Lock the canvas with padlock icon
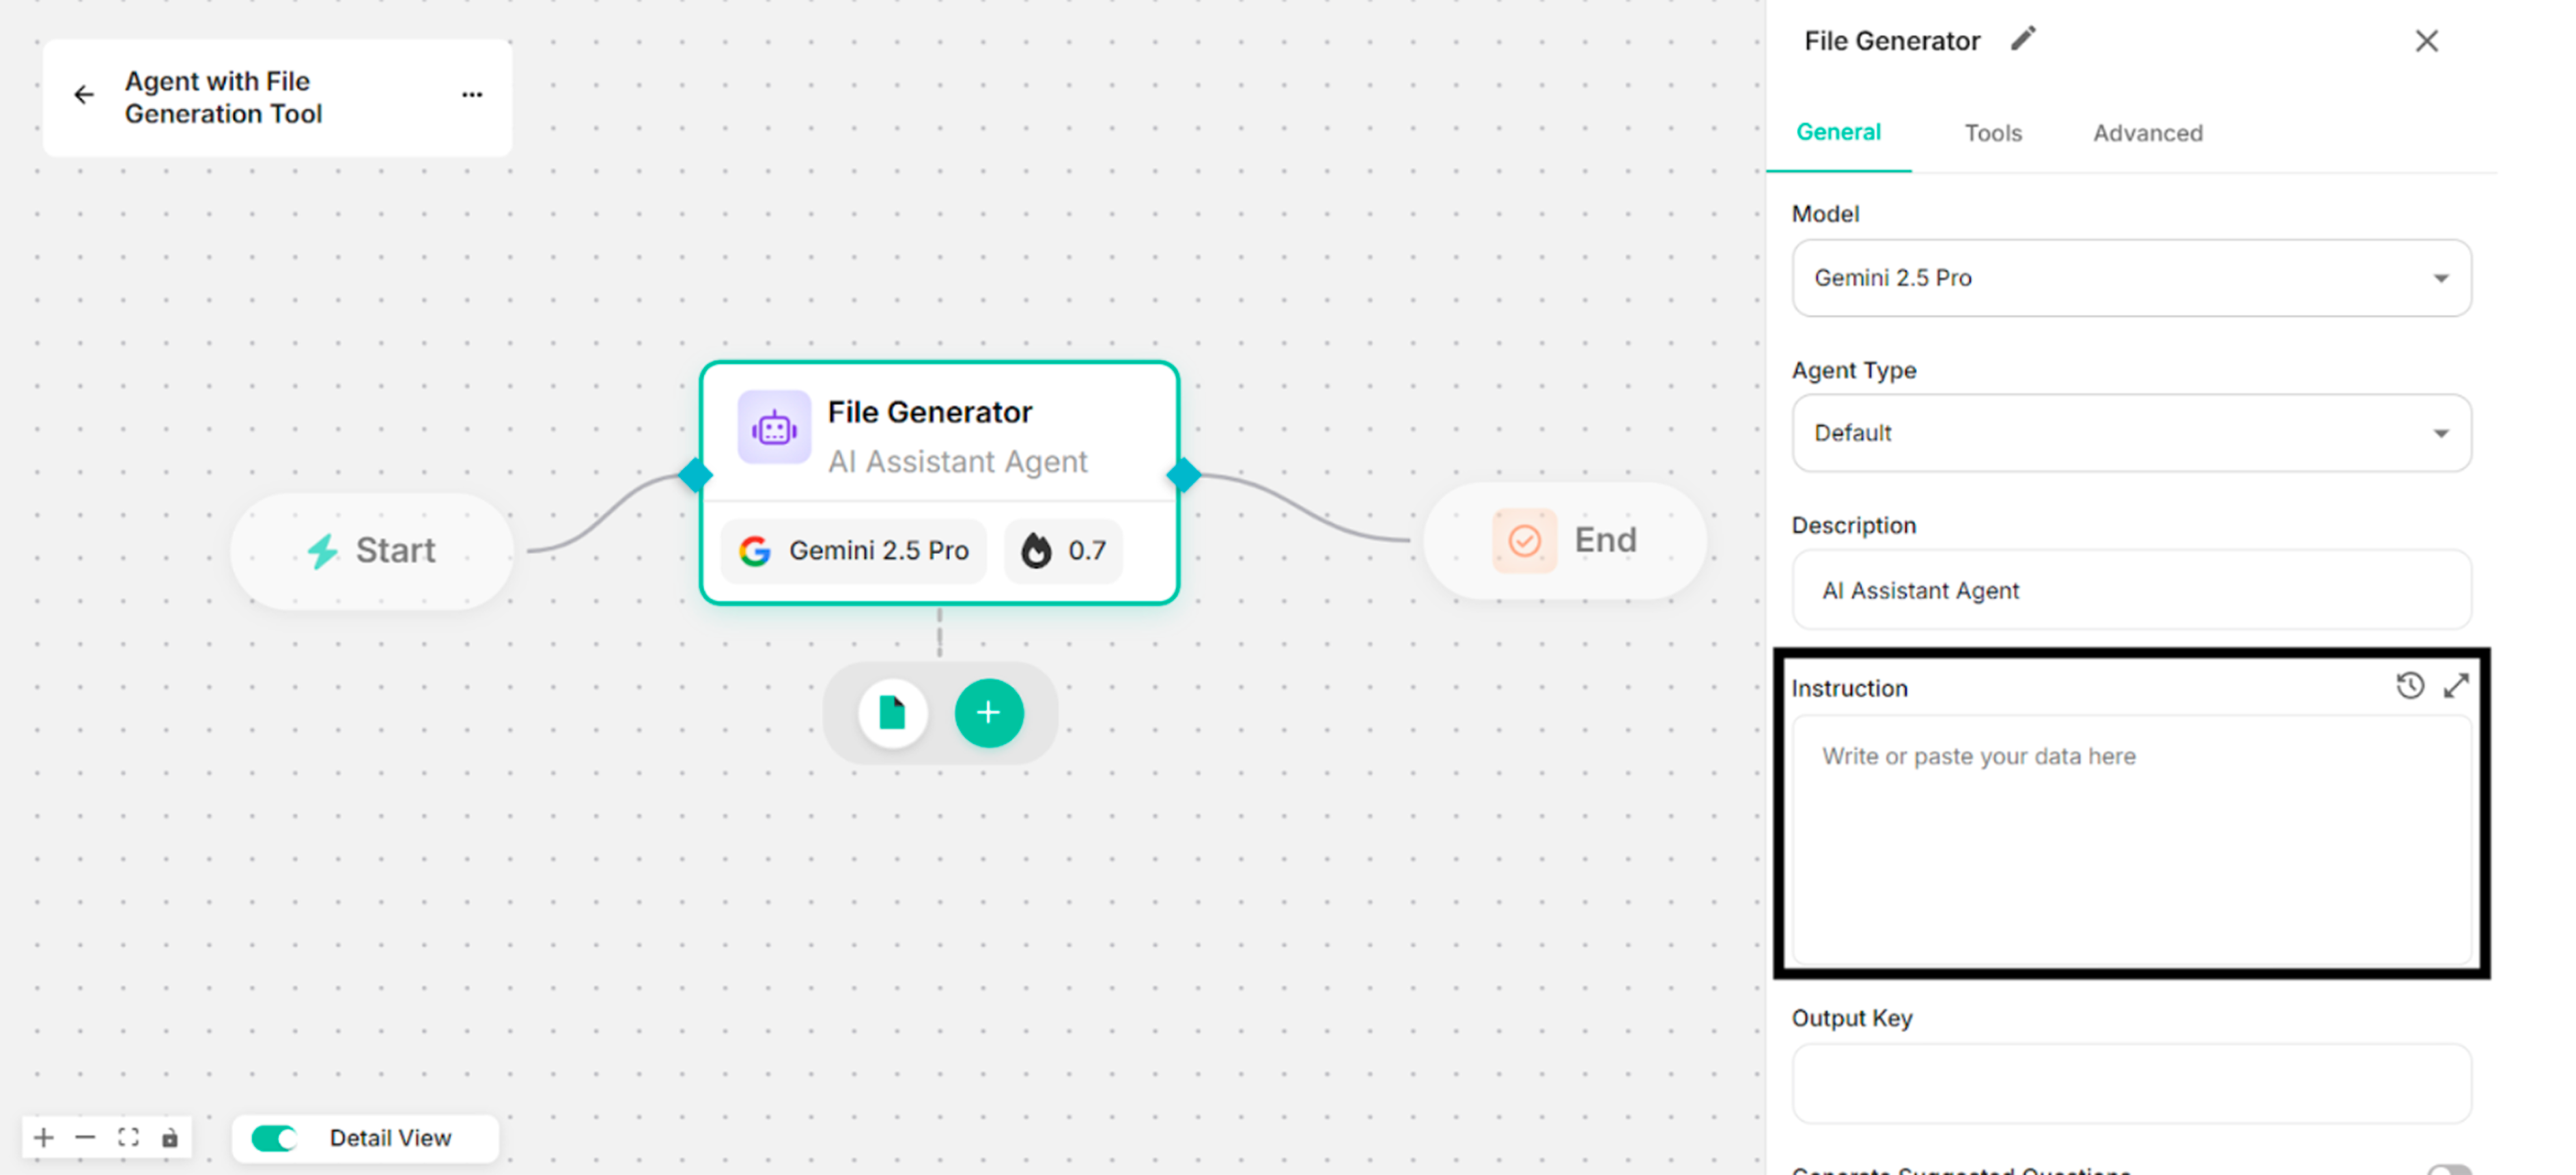This screenshot has height=1175, width=2576. (x=170, y=1138)
